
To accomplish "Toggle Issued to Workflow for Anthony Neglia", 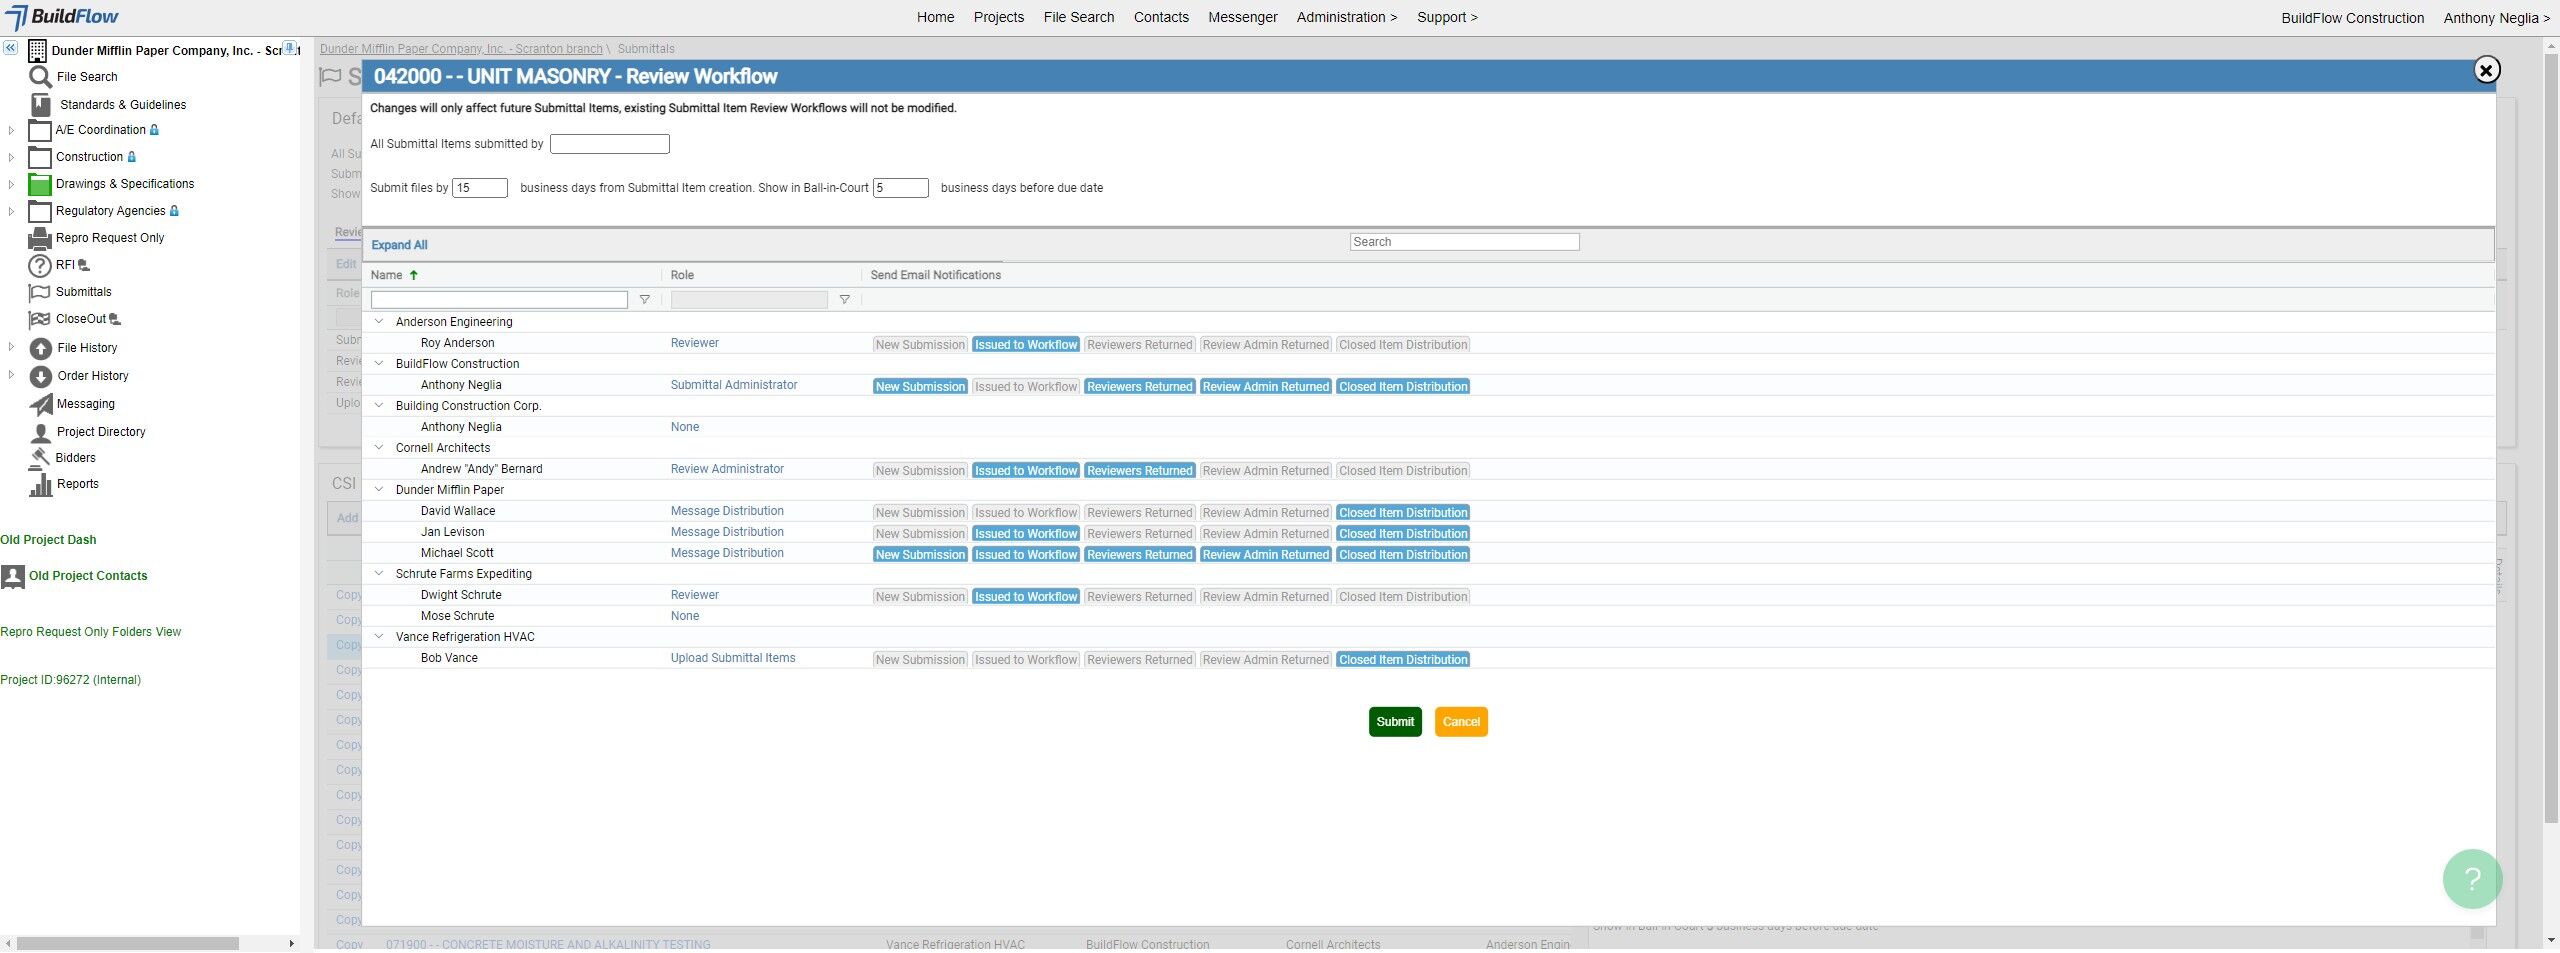I will coord(1026,387).
